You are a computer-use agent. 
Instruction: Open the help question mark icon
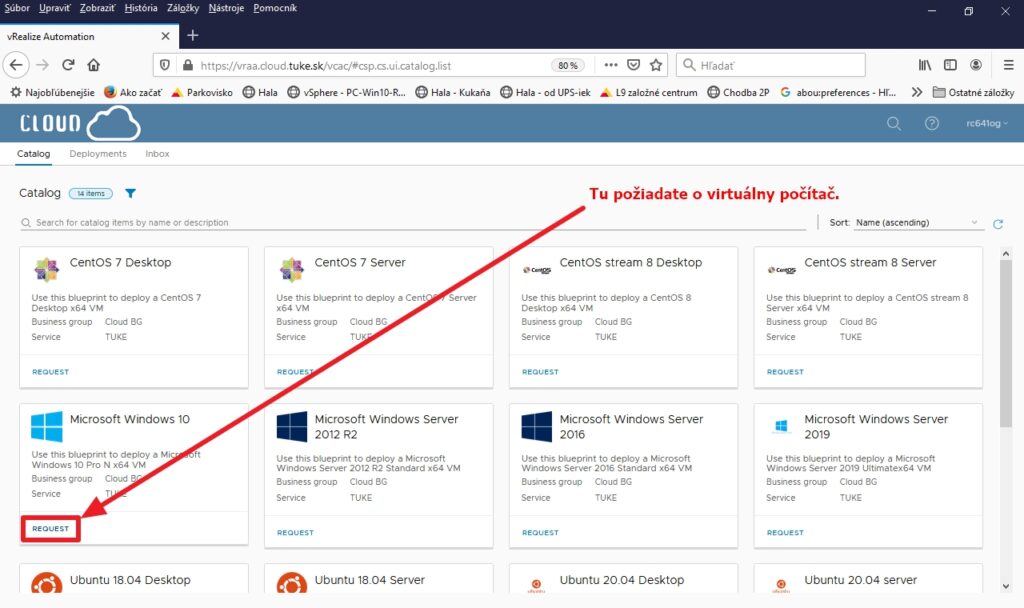click(932, 123)
